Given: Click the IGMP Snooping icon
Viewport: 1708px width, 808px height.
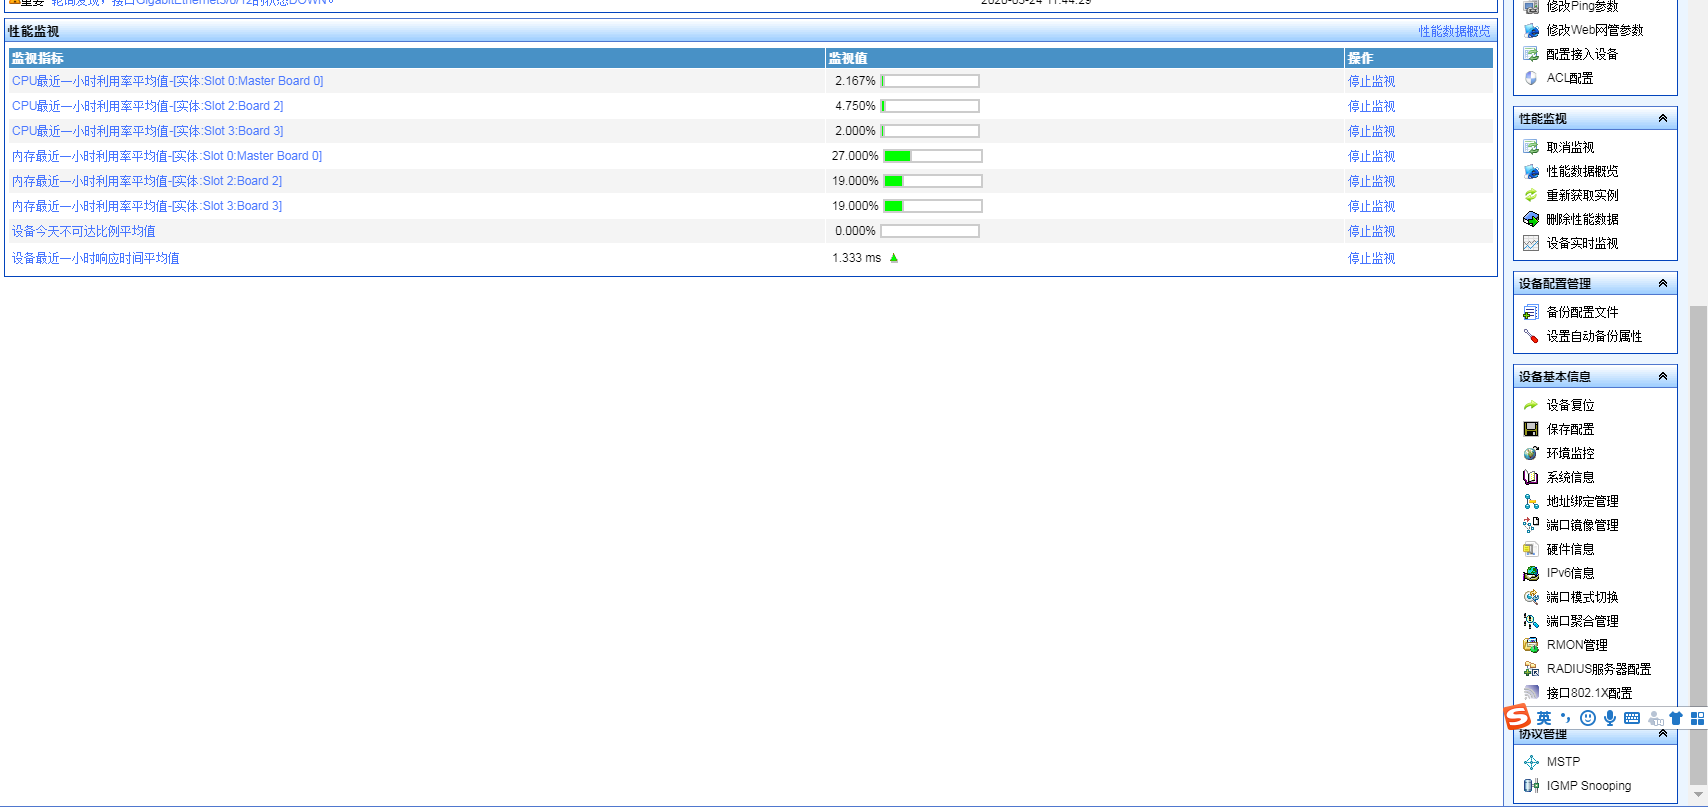Looking at the screenshot, I should (x=1530, y=786).
